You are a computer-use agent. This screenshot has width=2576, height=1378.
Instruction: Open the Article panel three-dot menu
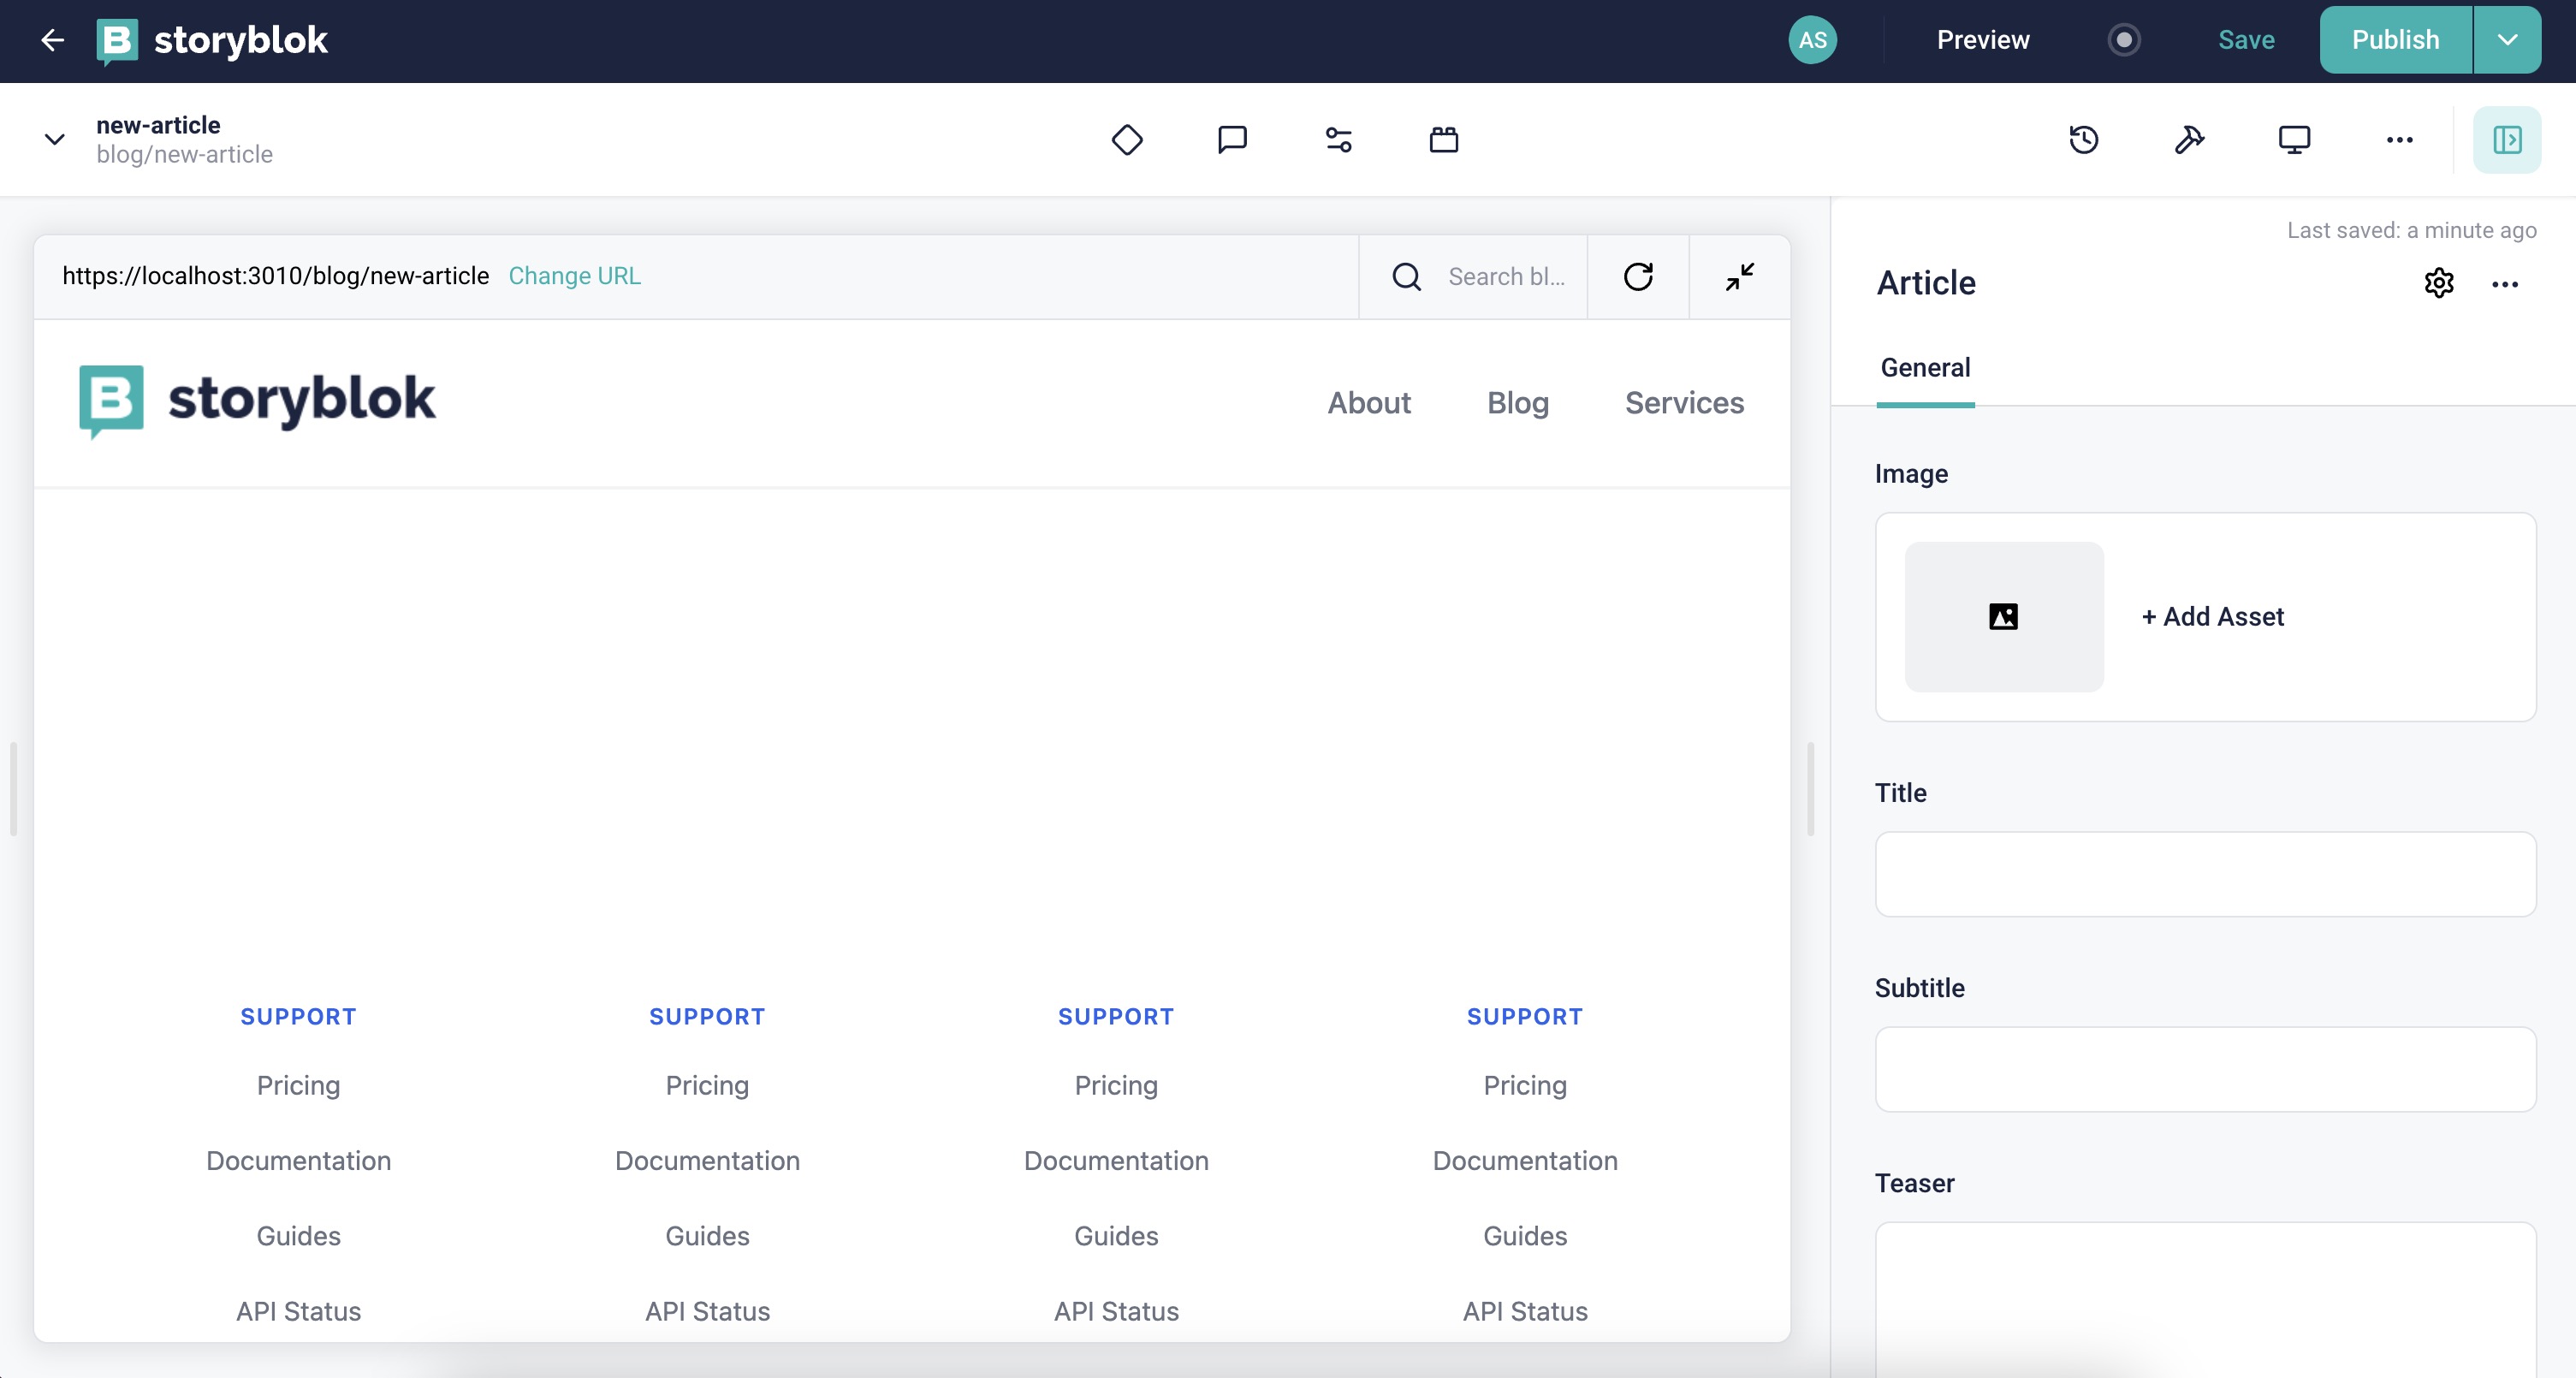(x=2505, y=284)
